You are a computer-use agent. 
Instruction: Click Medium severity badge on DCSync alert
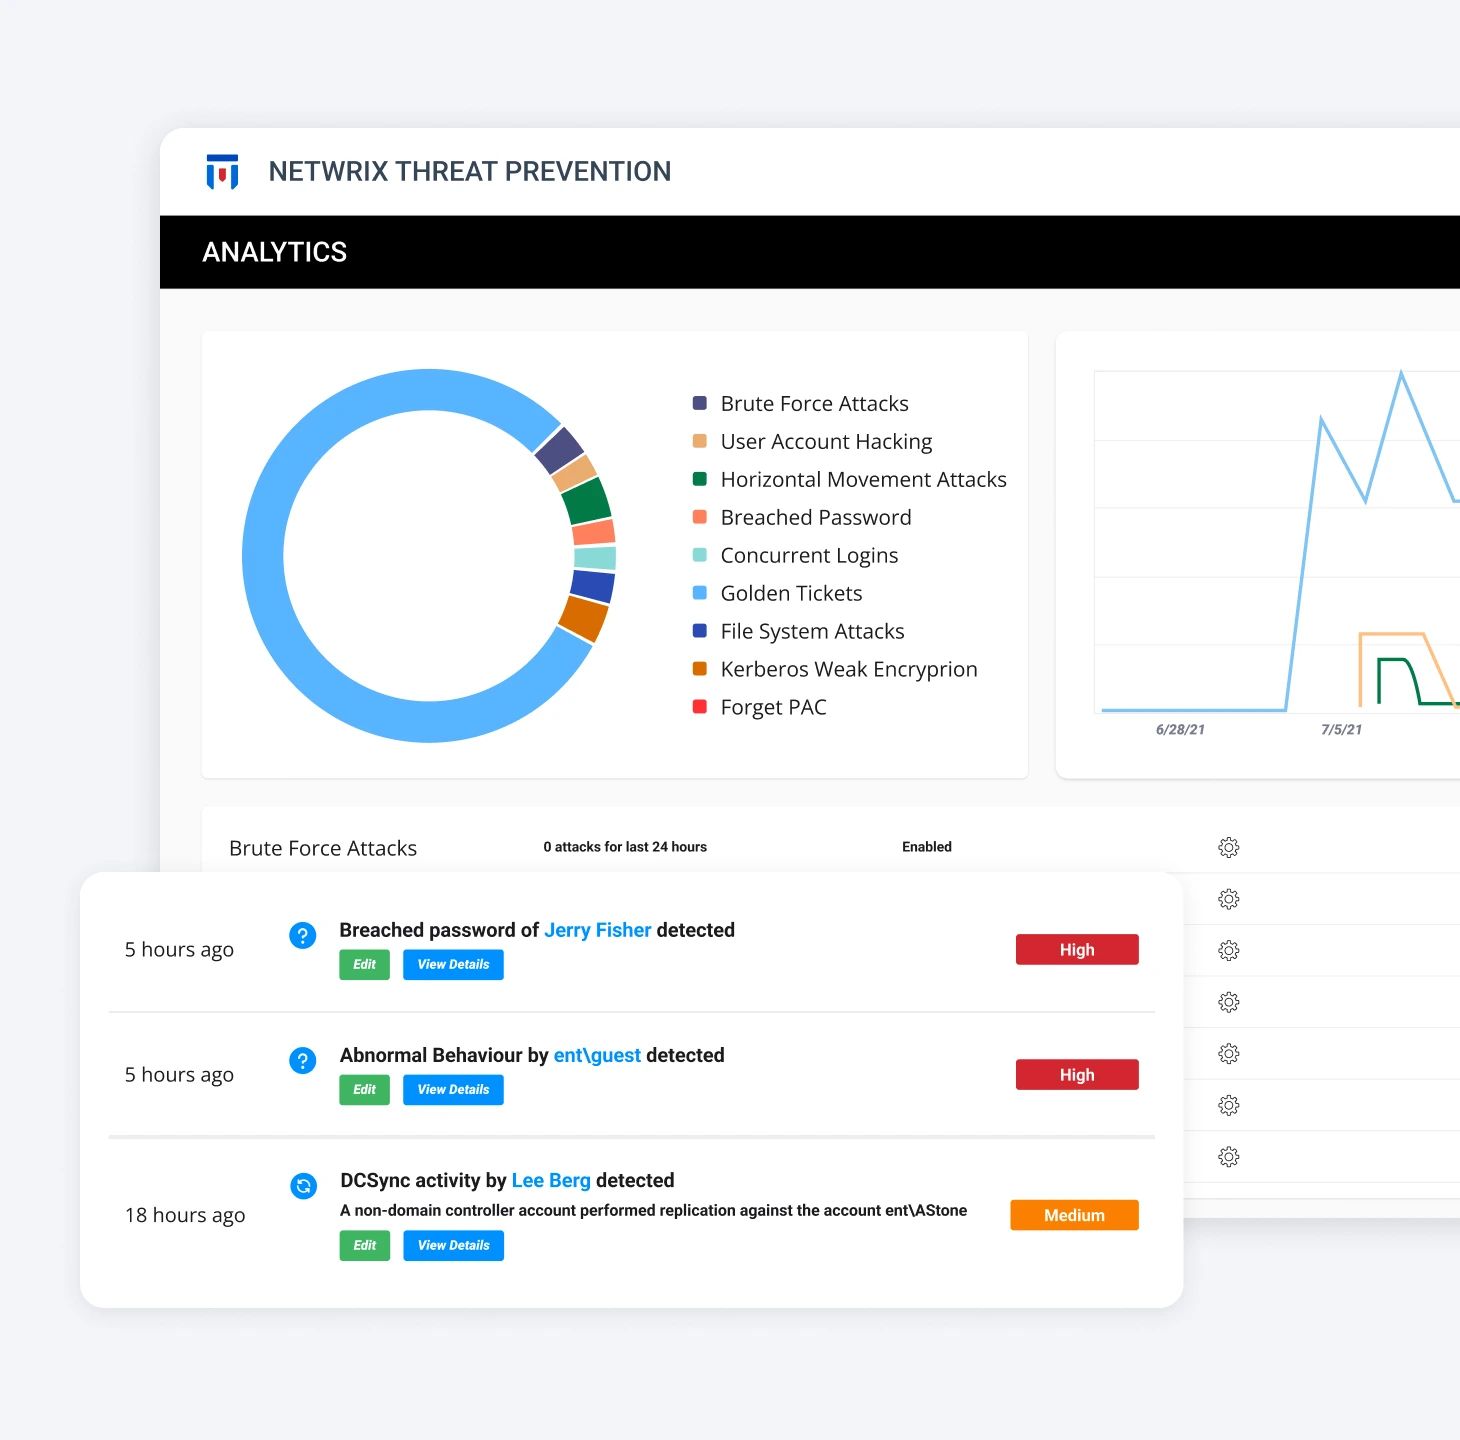click(1075, 1215)
